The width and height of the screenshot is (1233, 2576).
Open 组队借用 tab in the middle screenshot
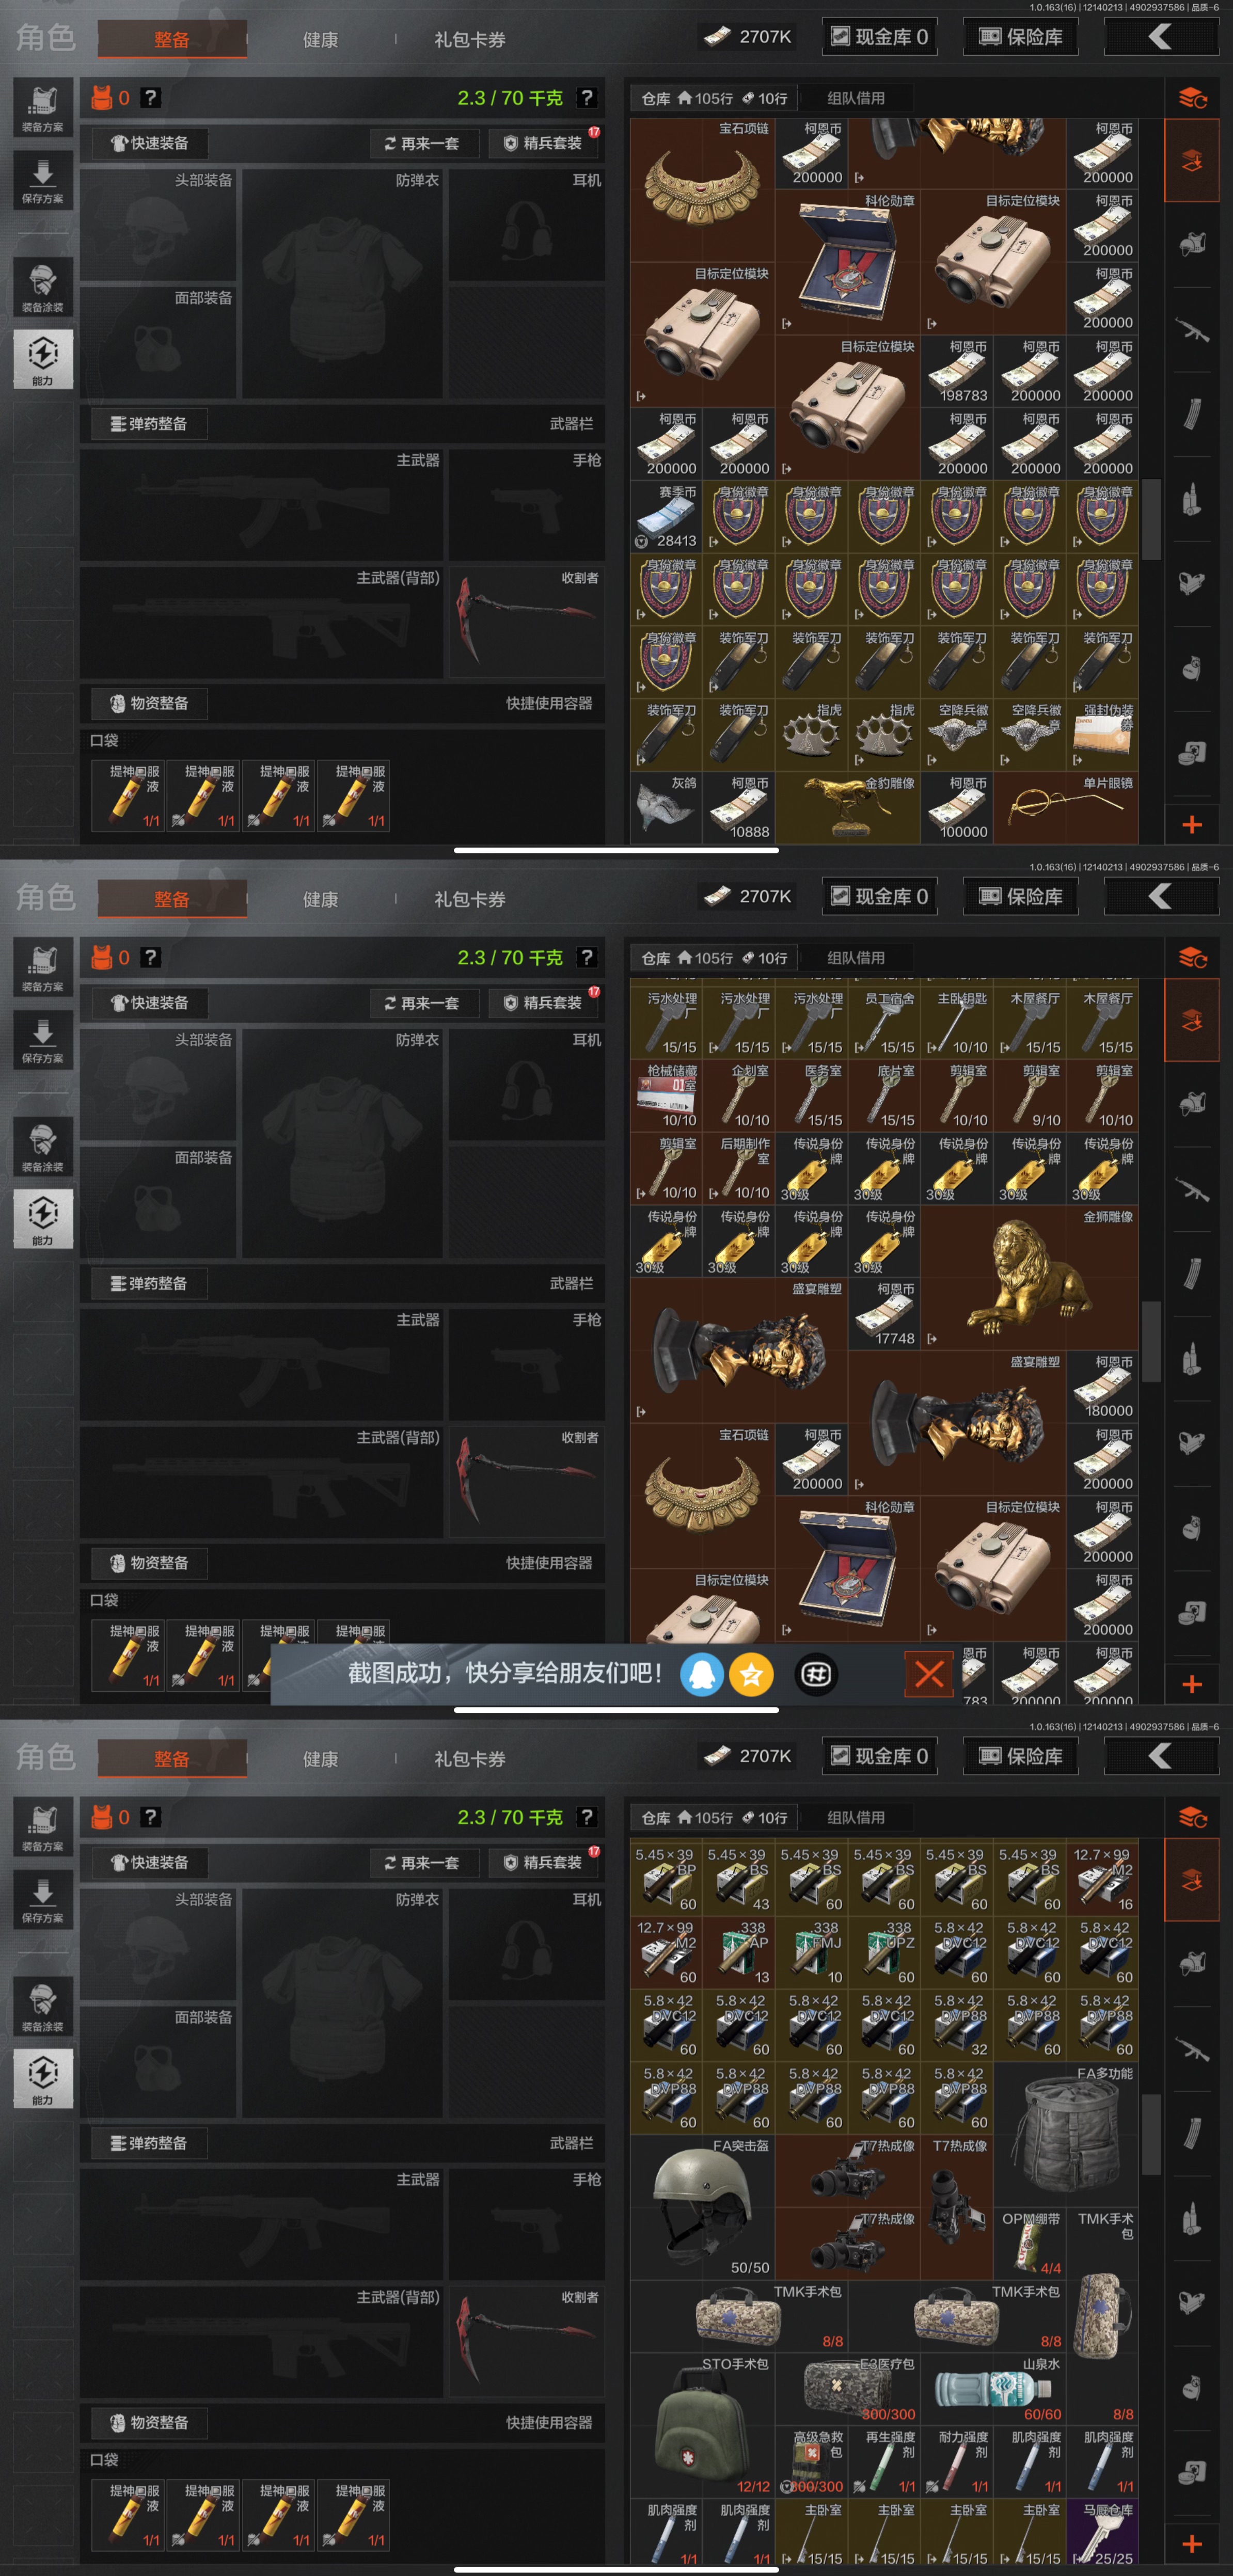[855, 958]
